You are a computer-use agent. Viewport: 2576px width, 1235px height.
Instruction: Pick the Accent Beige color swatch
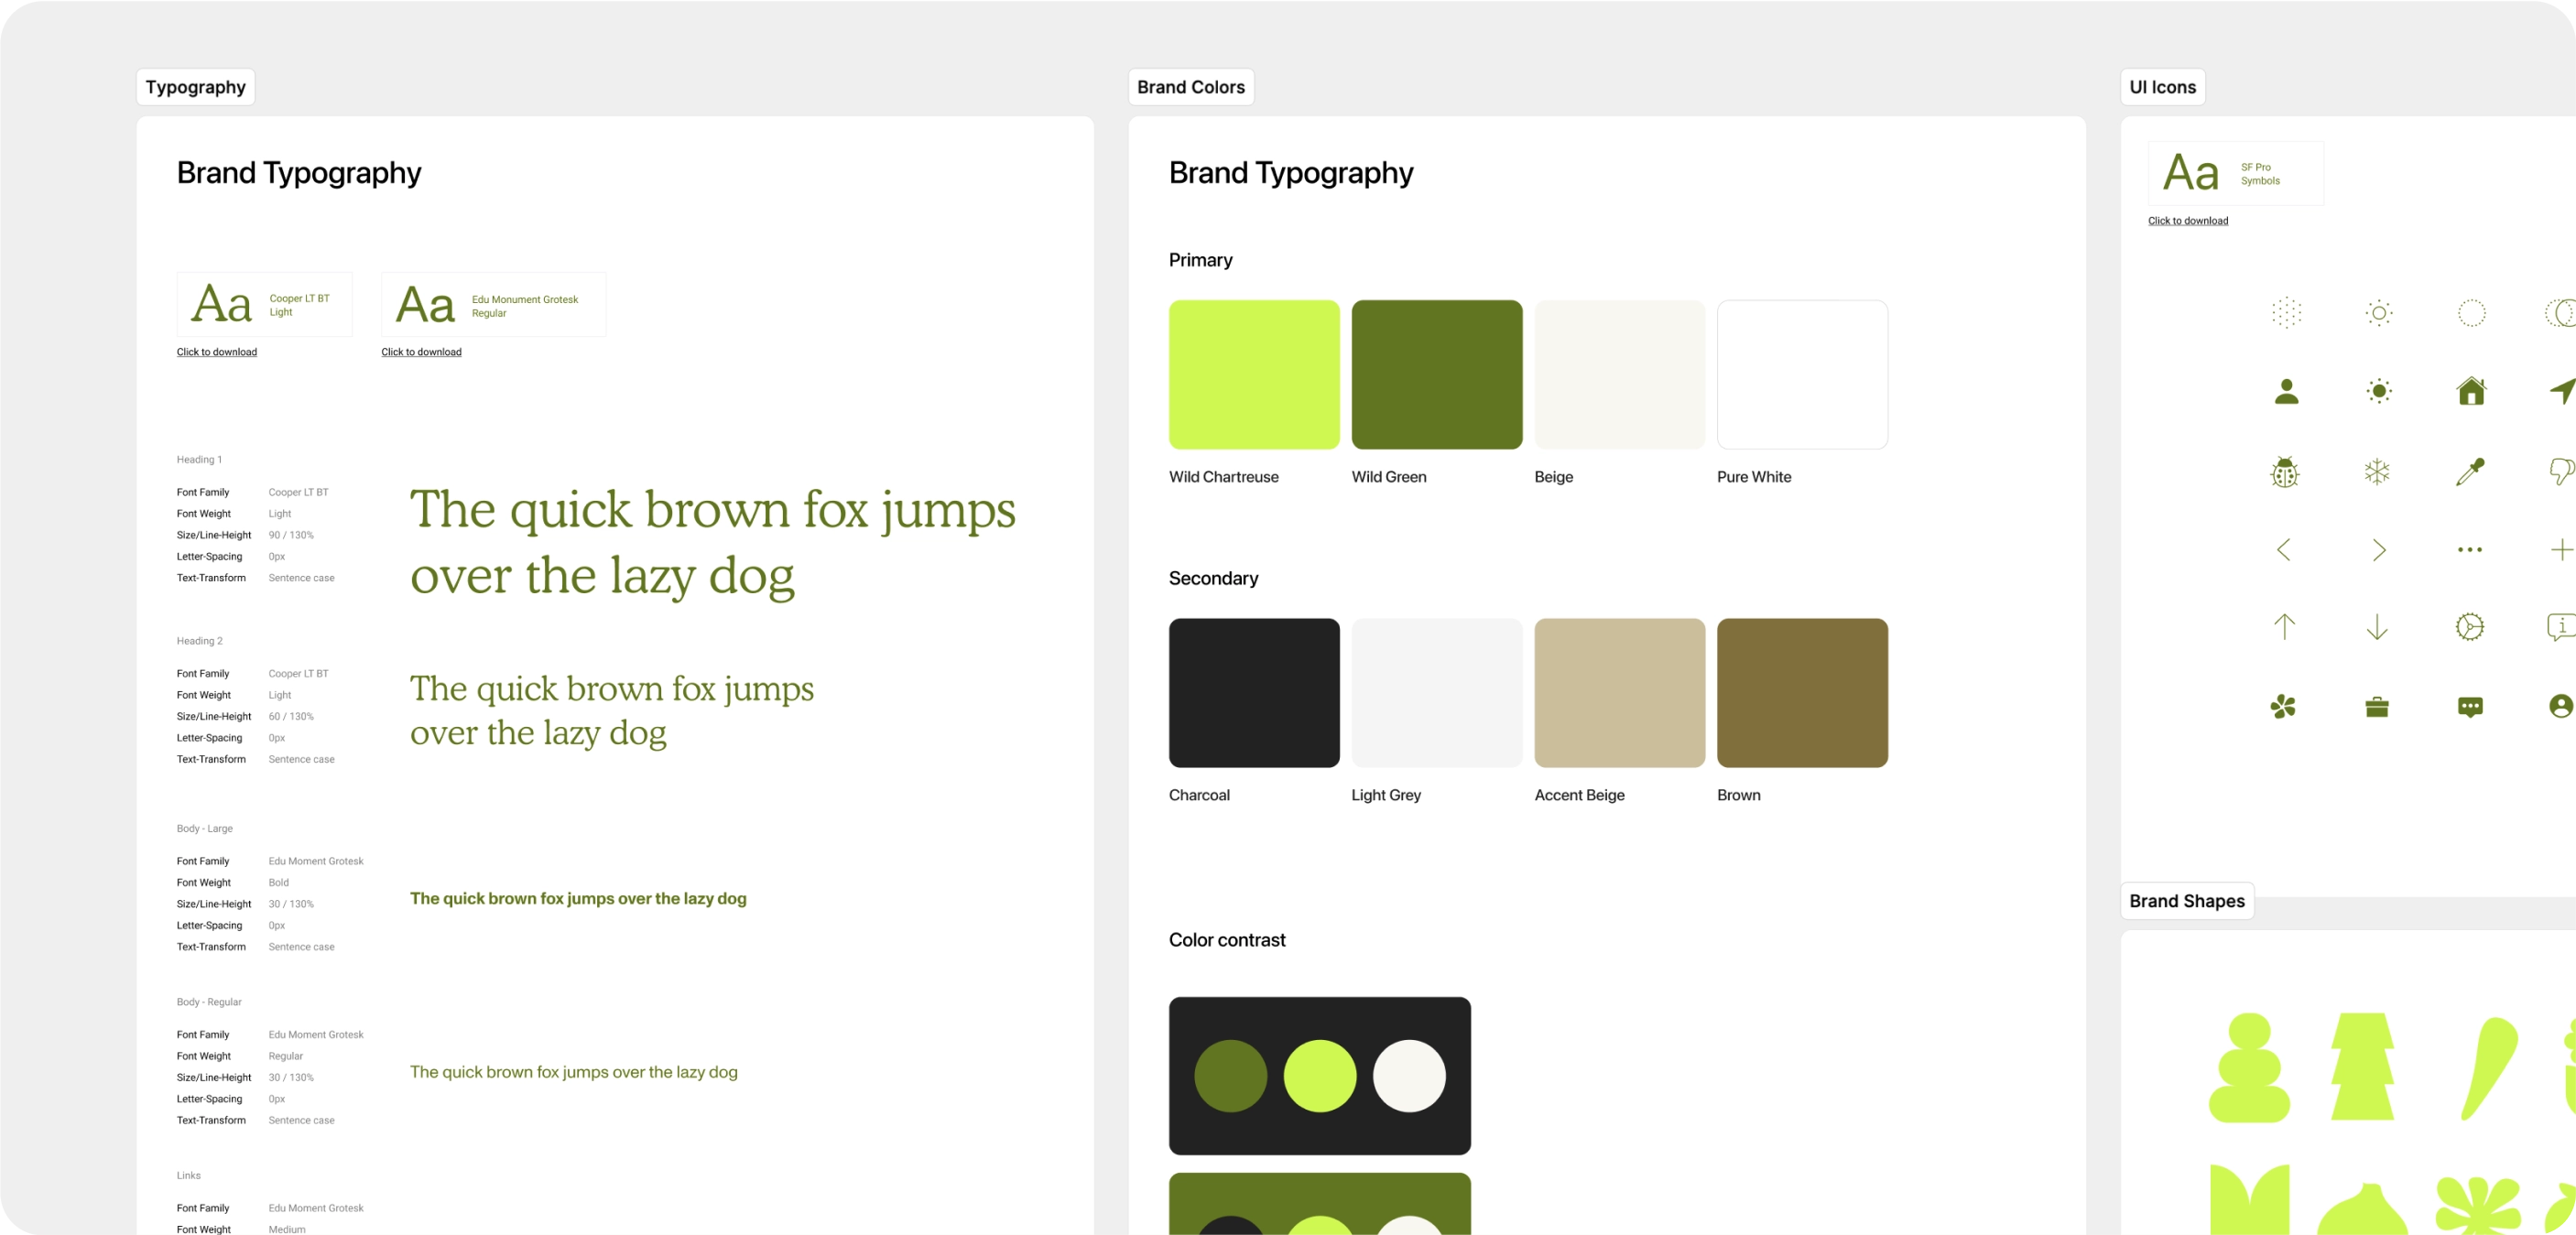[x=1620, y=693]
